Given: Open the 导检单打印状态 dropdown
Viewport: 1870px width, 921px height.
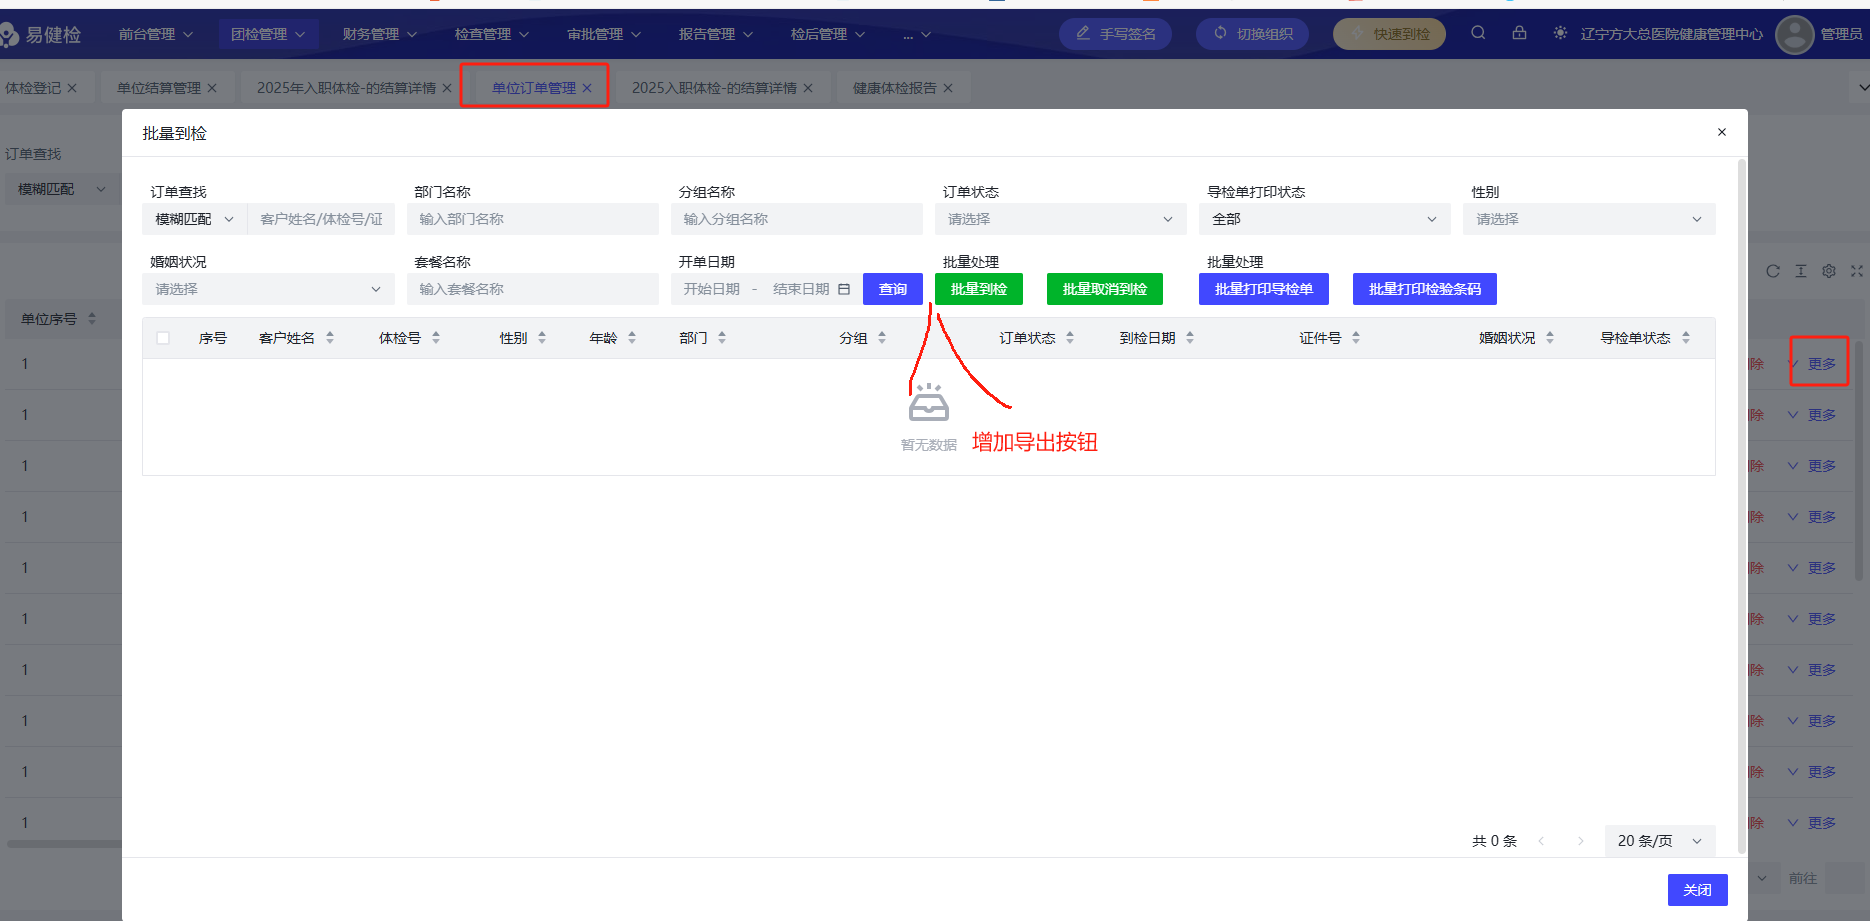Looking at the screenshot, I should tap(1325, 219).
